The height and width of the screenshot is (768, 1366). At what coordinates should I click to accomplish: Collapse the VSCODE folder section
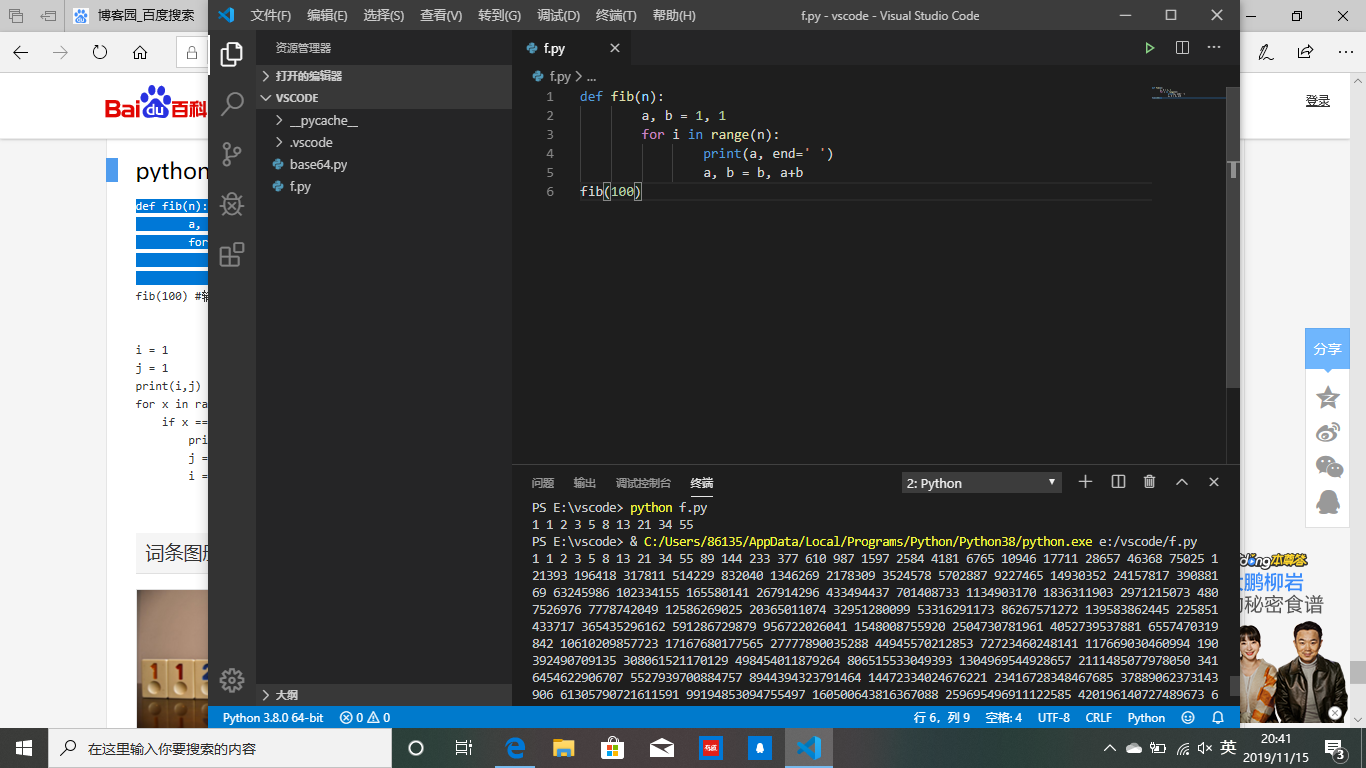coord(296,98)
